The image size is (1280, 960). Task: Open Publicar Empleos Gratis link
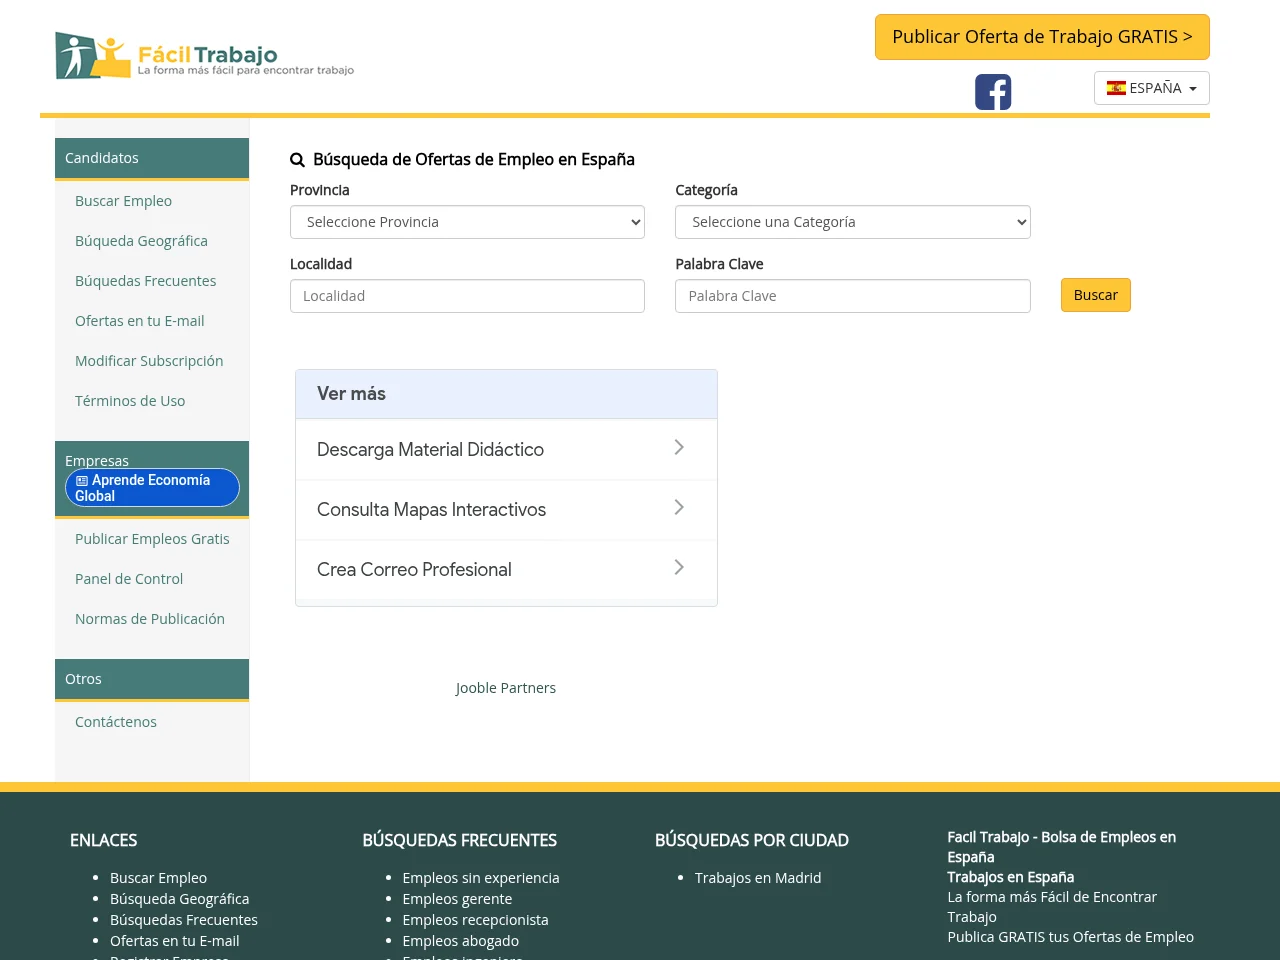tap(152, 539)
